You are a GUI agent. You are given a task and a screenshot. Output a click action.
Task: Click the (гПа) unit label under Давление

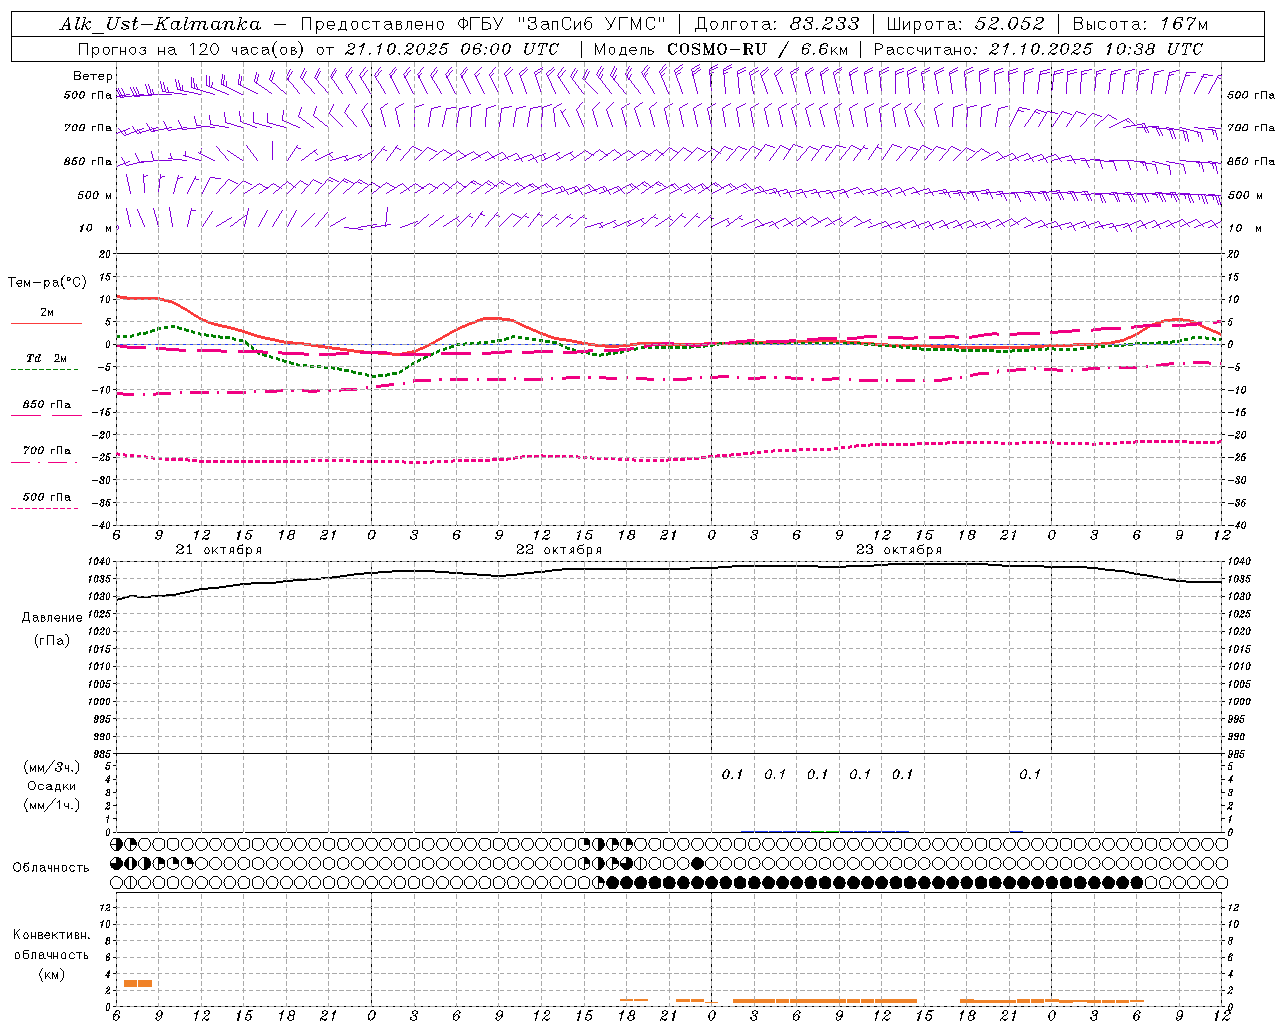click(52, 640)
